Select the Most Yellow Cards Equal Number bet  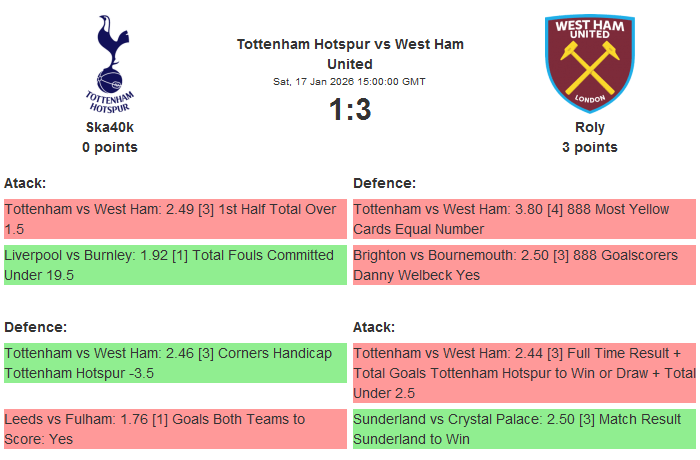pos(524,219)
